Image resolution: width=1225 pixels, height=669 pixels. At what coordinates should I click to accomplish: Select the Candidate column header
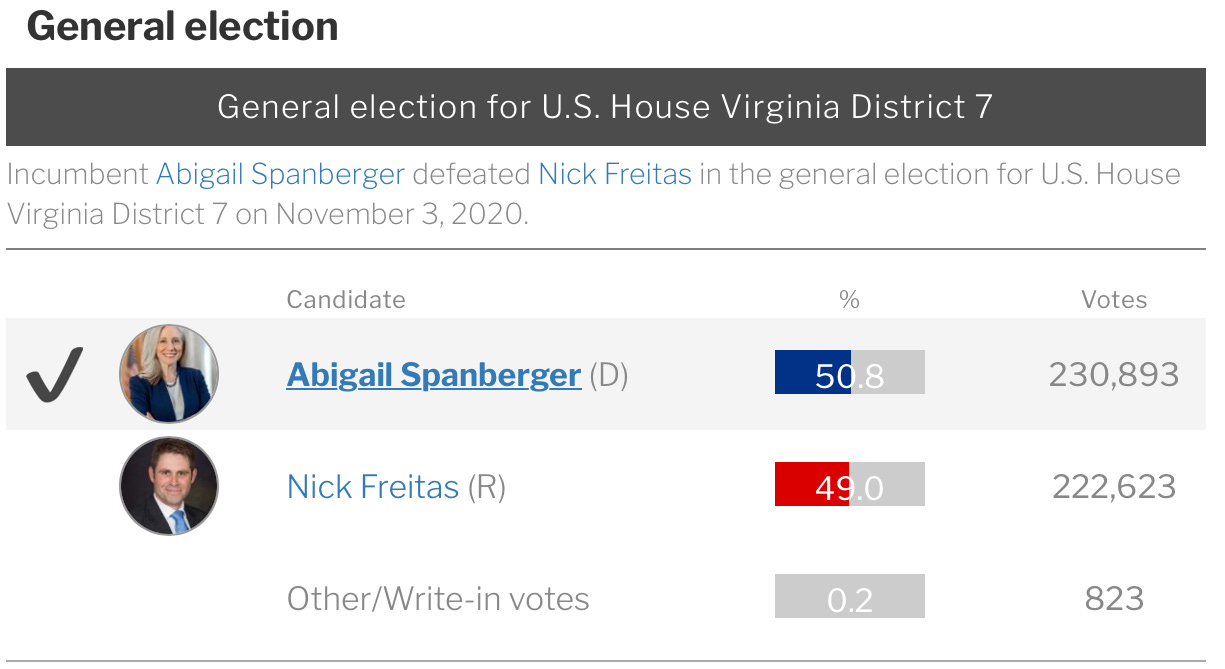[346, 299]
